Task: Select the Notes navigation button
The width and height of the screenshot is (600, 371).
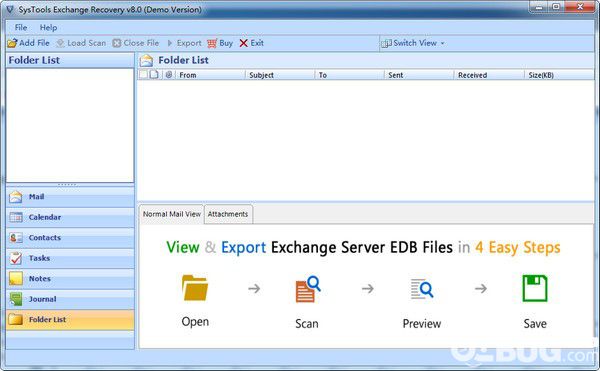Action: click(70, 279)
